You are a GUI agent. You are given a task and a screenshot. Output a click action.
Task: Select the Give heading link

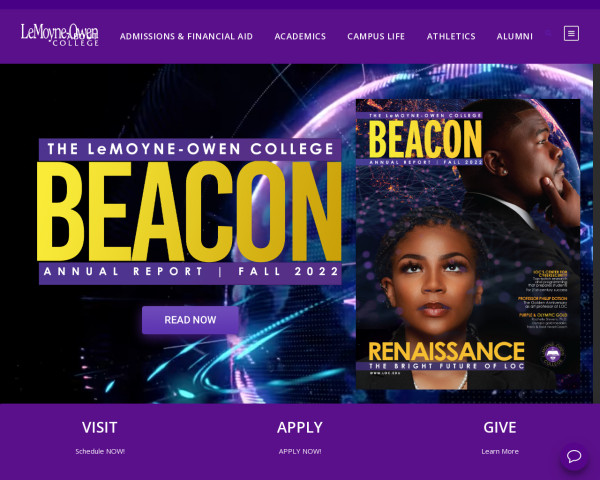pyautogui.click(x=500, y=427)
